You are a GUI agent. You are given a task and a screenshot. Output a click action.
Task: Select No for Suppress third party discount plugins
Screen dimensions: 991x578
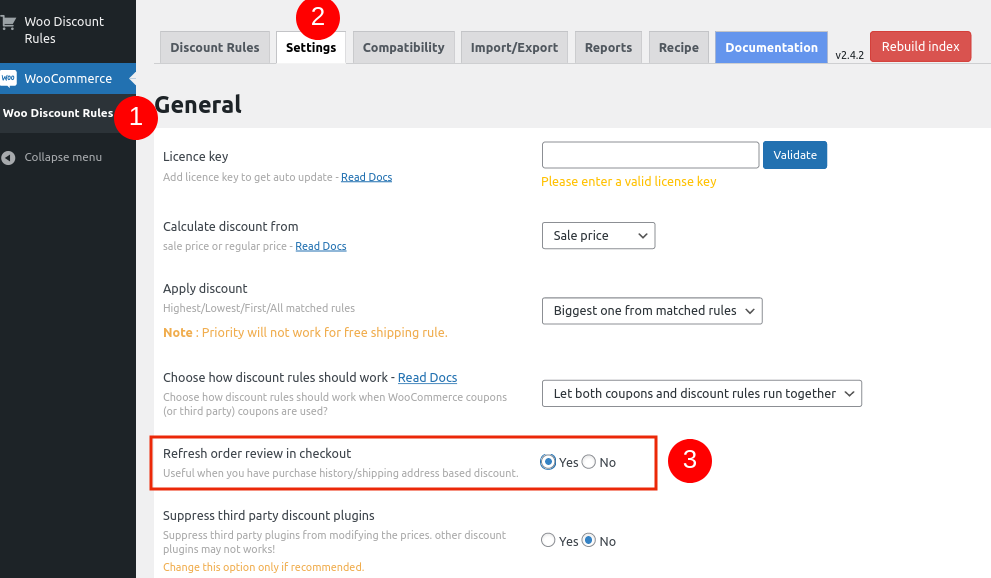[x=588, y=540]
